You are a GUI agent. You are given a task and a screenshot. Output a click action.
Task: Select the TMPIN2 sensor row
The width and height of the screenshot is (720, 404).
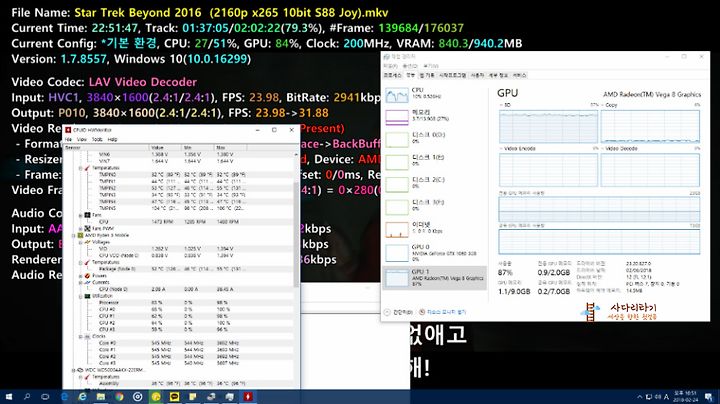point(178,188)
